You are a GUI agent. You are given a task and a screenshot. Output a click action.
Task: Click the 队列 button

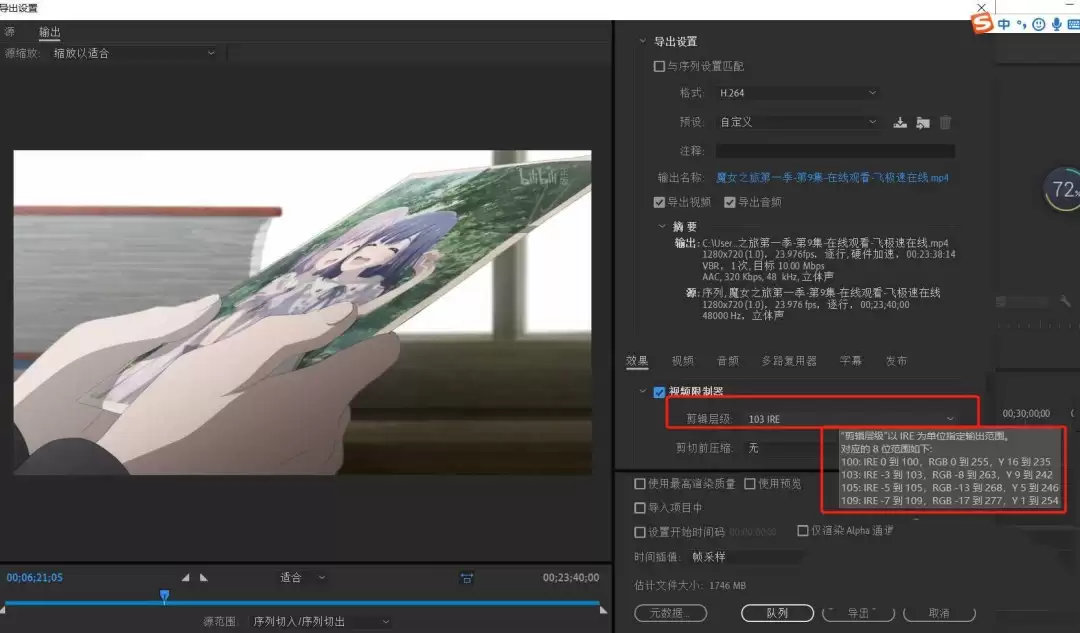tap(777, 613)
